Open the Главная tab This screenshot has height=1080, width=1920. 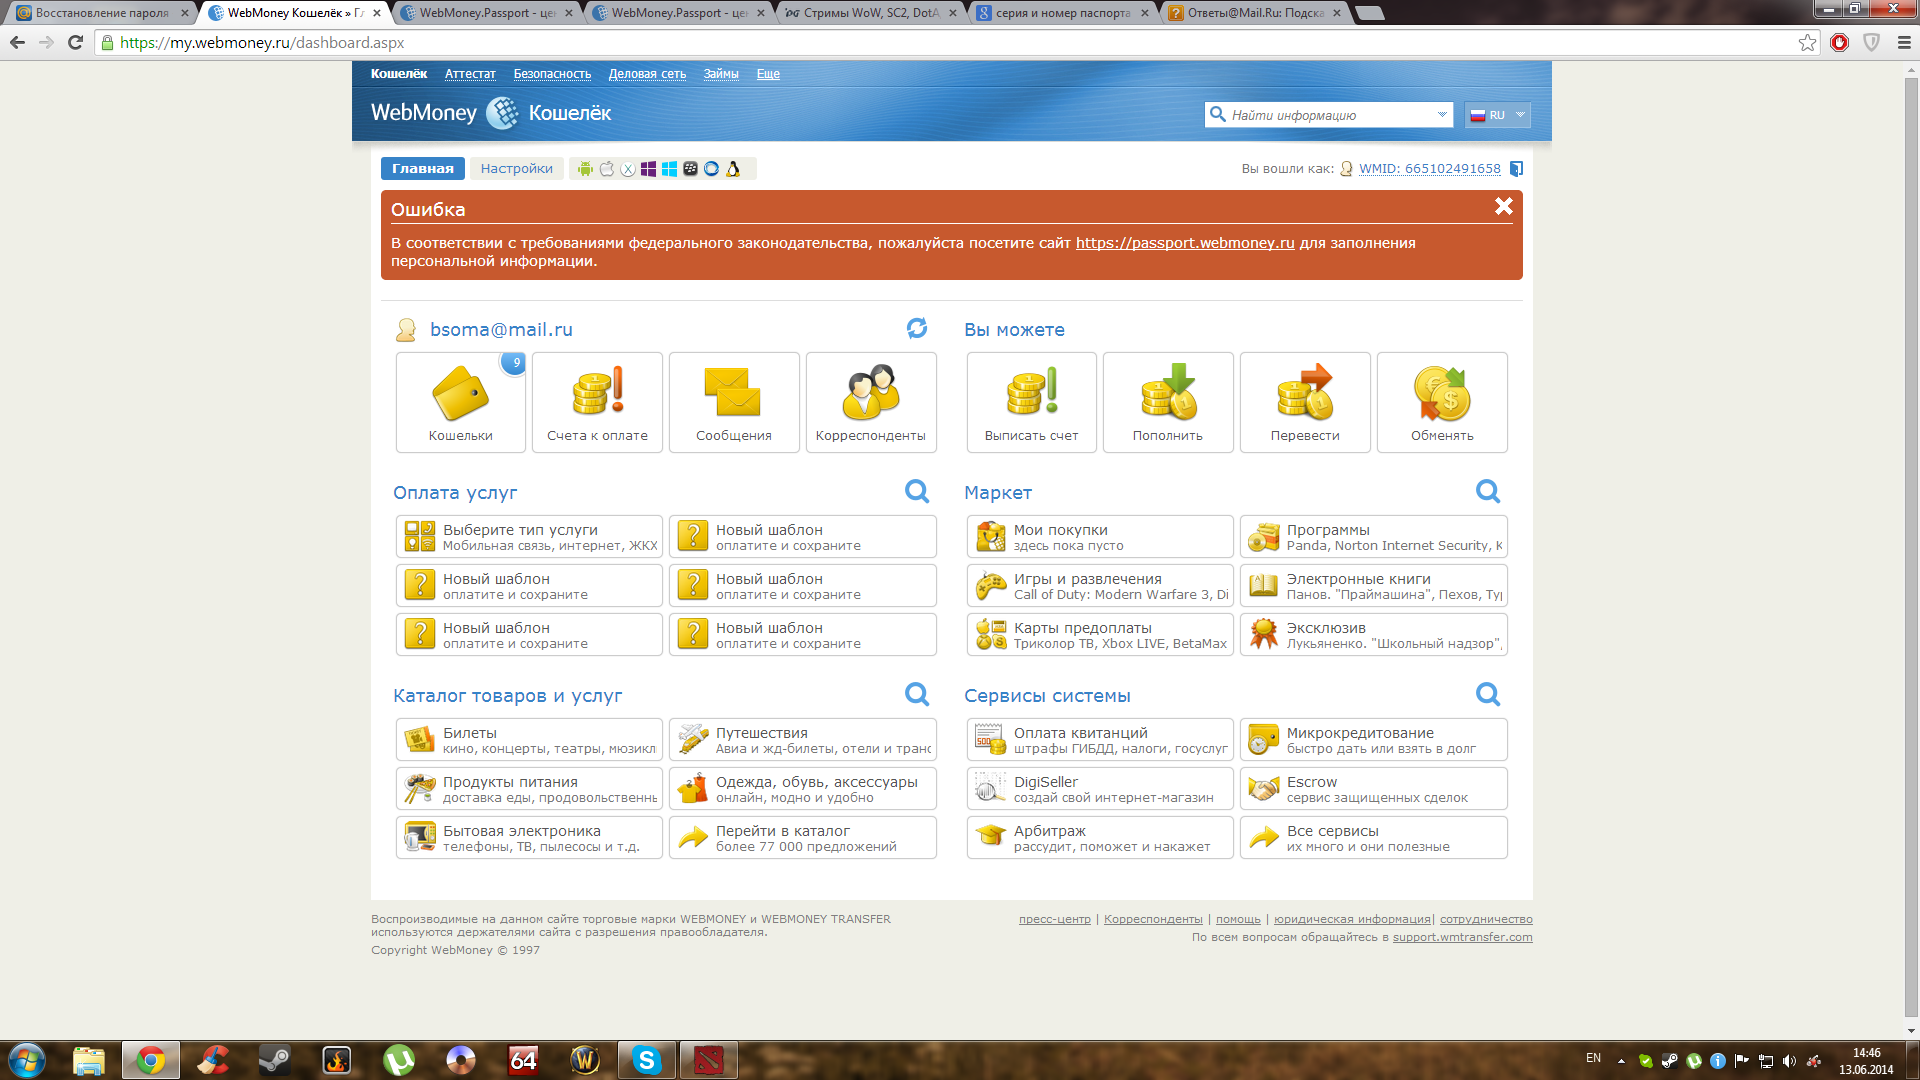[x=423, y=169]
